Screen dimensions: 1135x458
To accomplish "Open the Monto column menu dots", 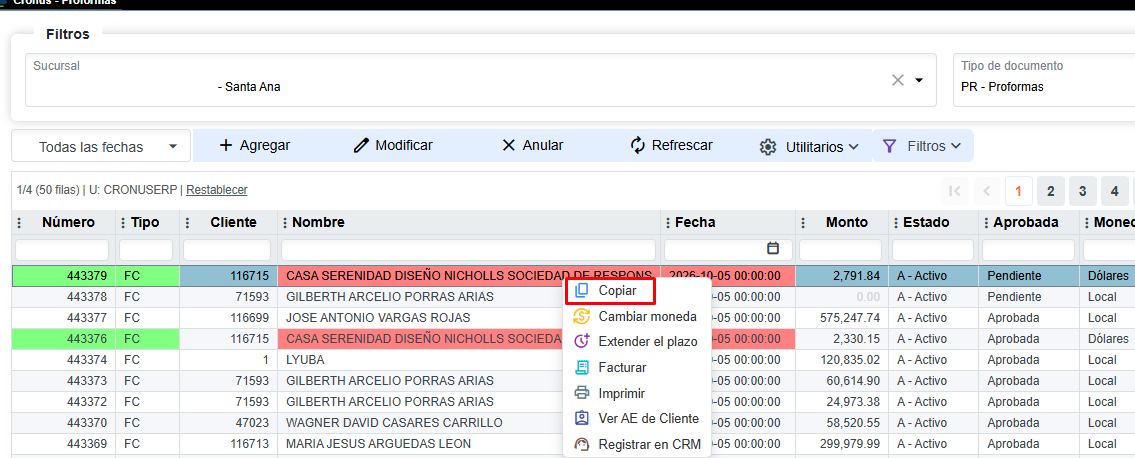I will [x=804, y=223].
